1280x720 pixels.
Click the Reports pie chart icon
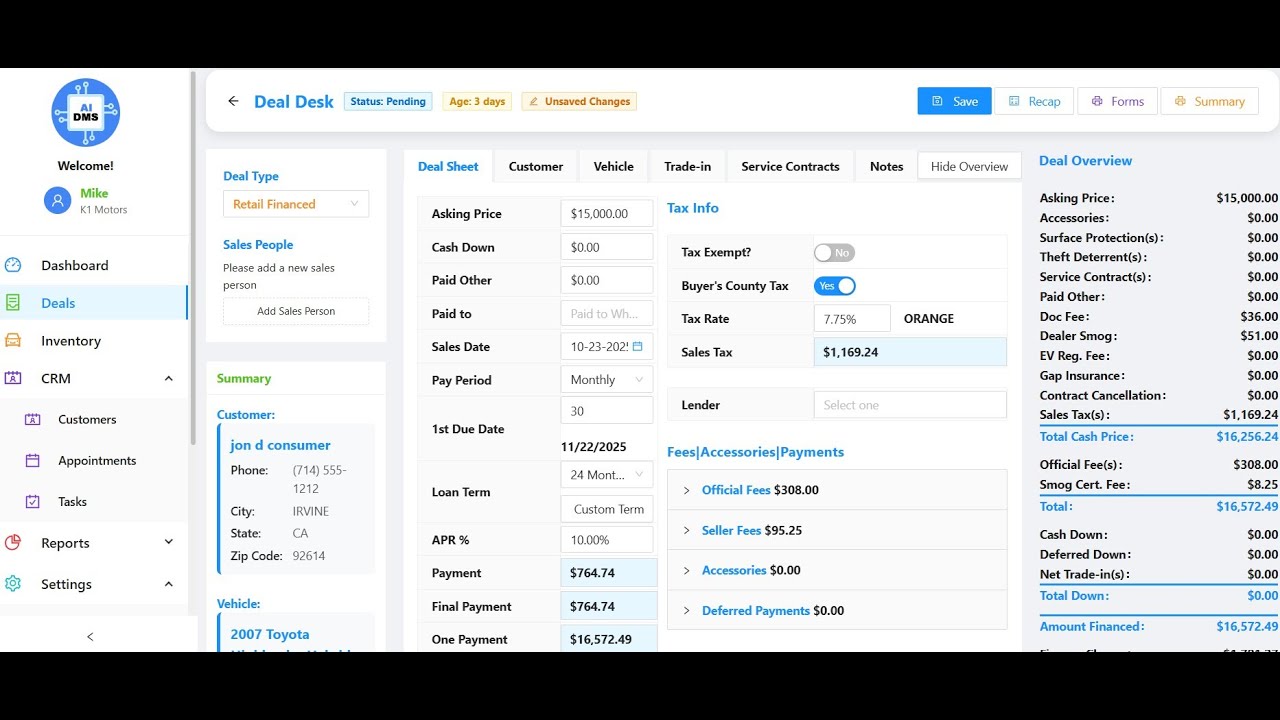pos(13,543)
